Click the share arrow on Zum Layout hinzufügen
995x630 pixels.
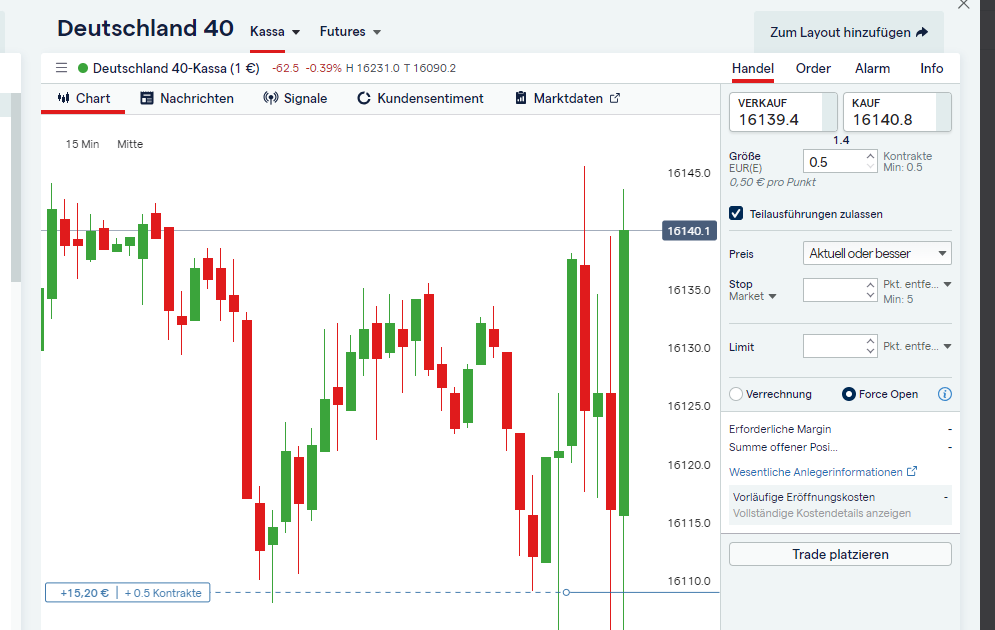point(922,32)
